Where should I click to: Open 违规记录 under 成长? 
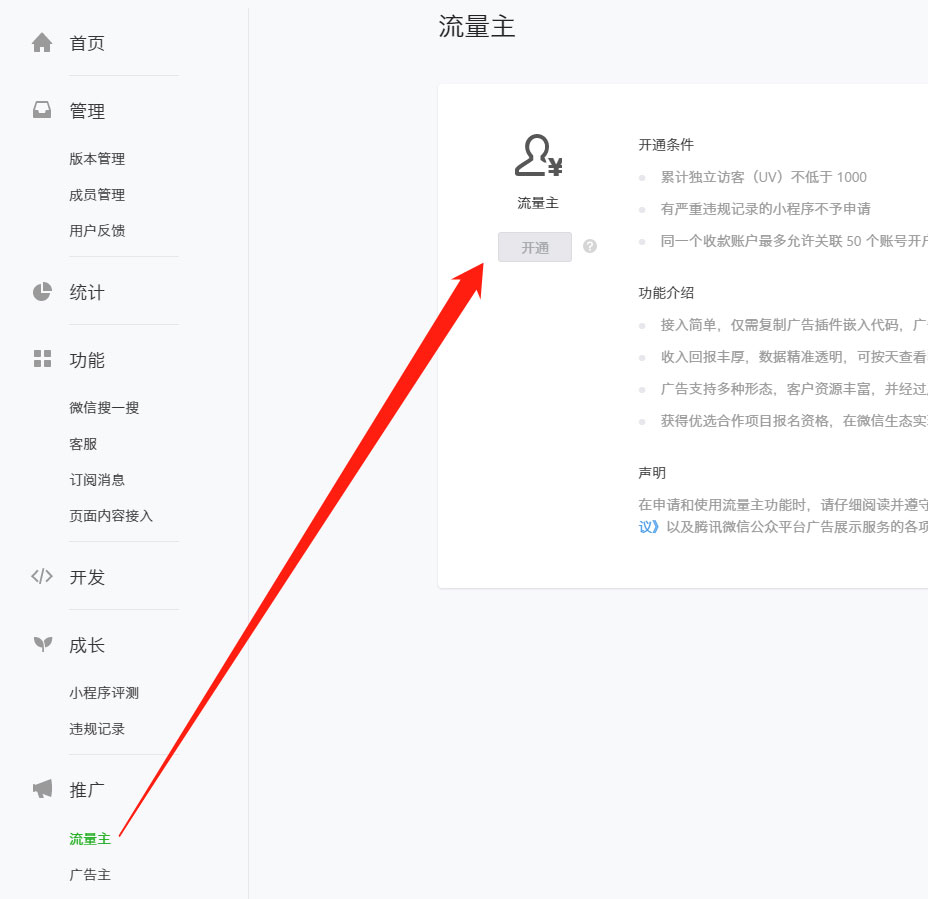[95, 728]
